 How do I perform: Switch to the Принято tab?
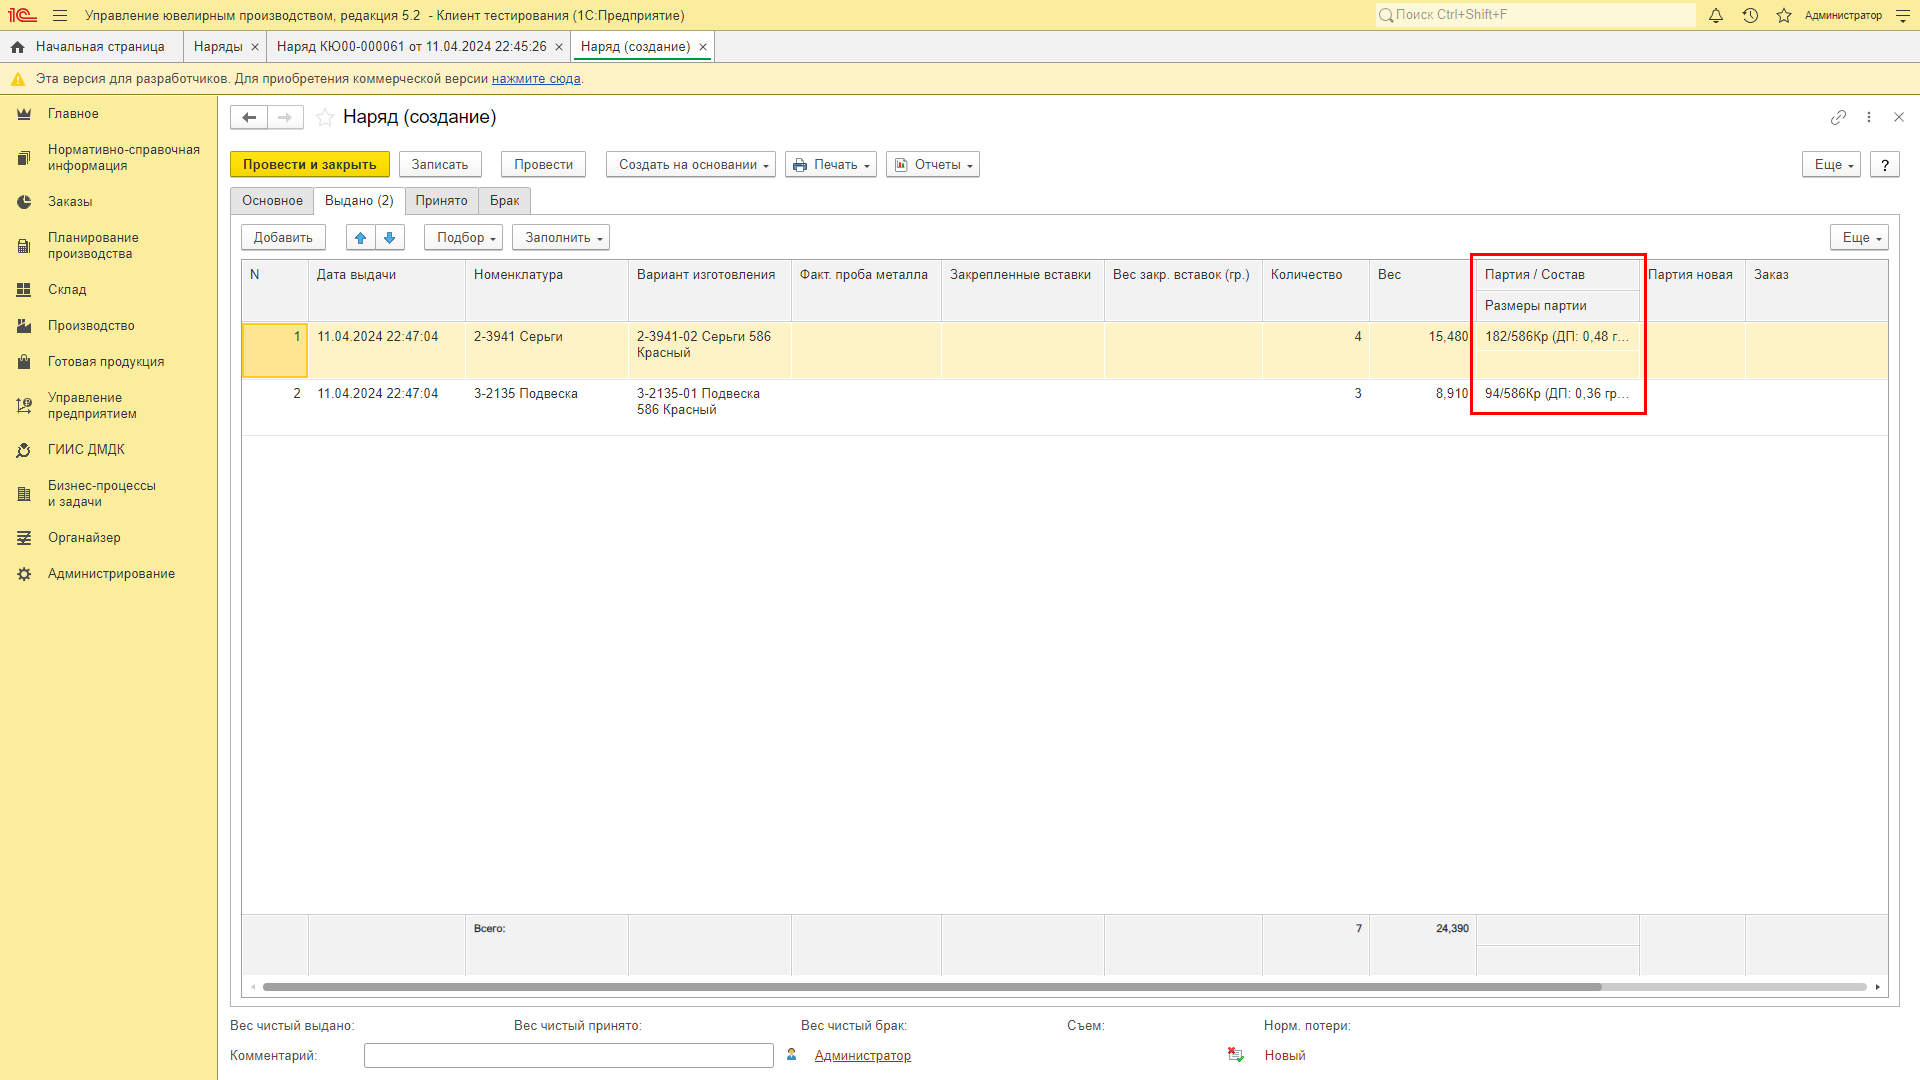[441, 201]
